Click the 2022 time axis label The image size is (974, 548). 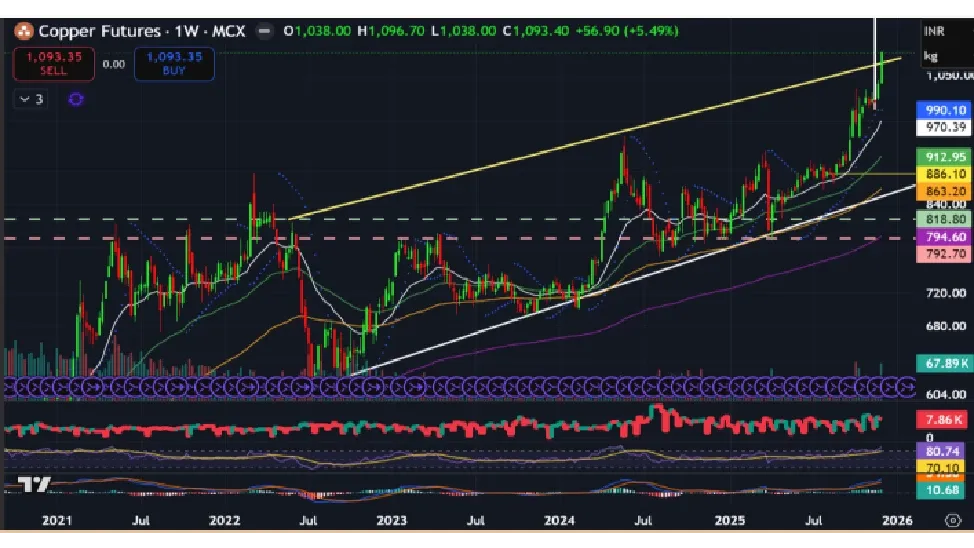coord(224,521)
